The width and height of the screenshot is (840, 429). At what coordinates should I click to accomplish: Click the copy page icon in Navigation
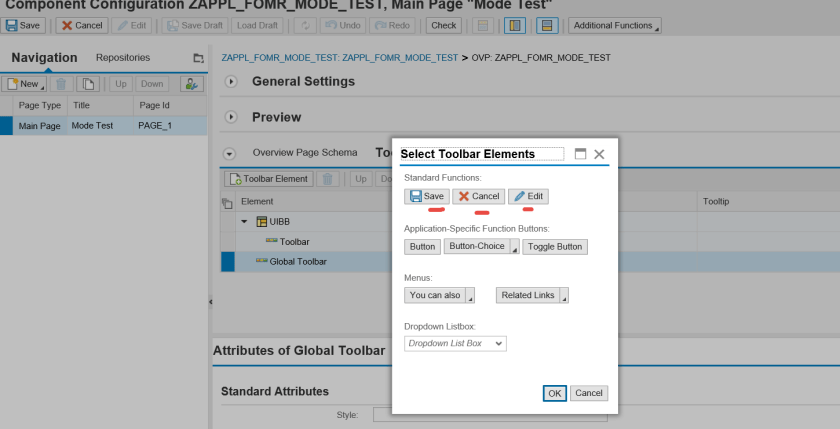(x=89, y=84)
